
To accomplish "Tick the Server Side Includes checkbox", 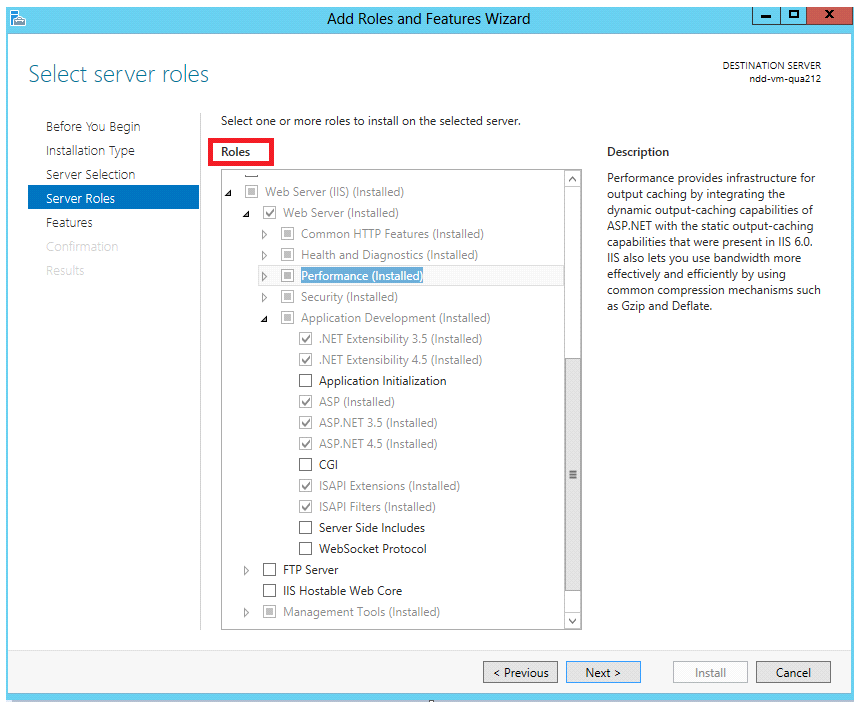I will (x=306, y=528).
